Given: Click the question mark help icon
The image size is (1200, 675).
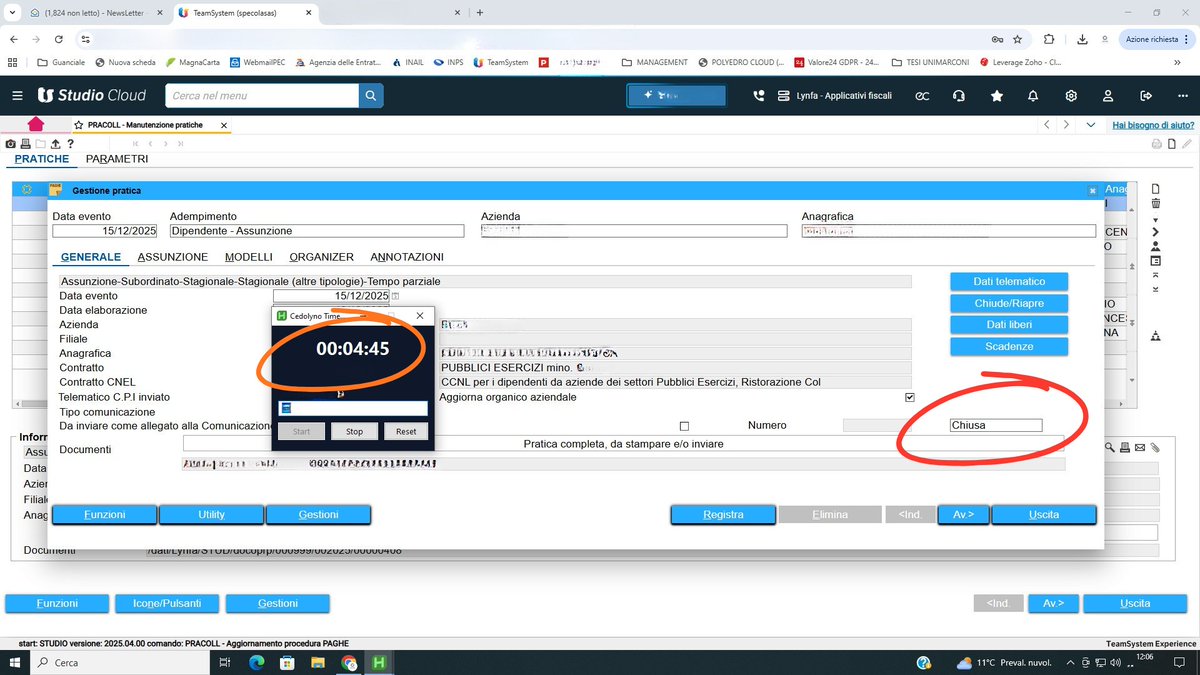Looking at the screenshot, I should (71, 144).
